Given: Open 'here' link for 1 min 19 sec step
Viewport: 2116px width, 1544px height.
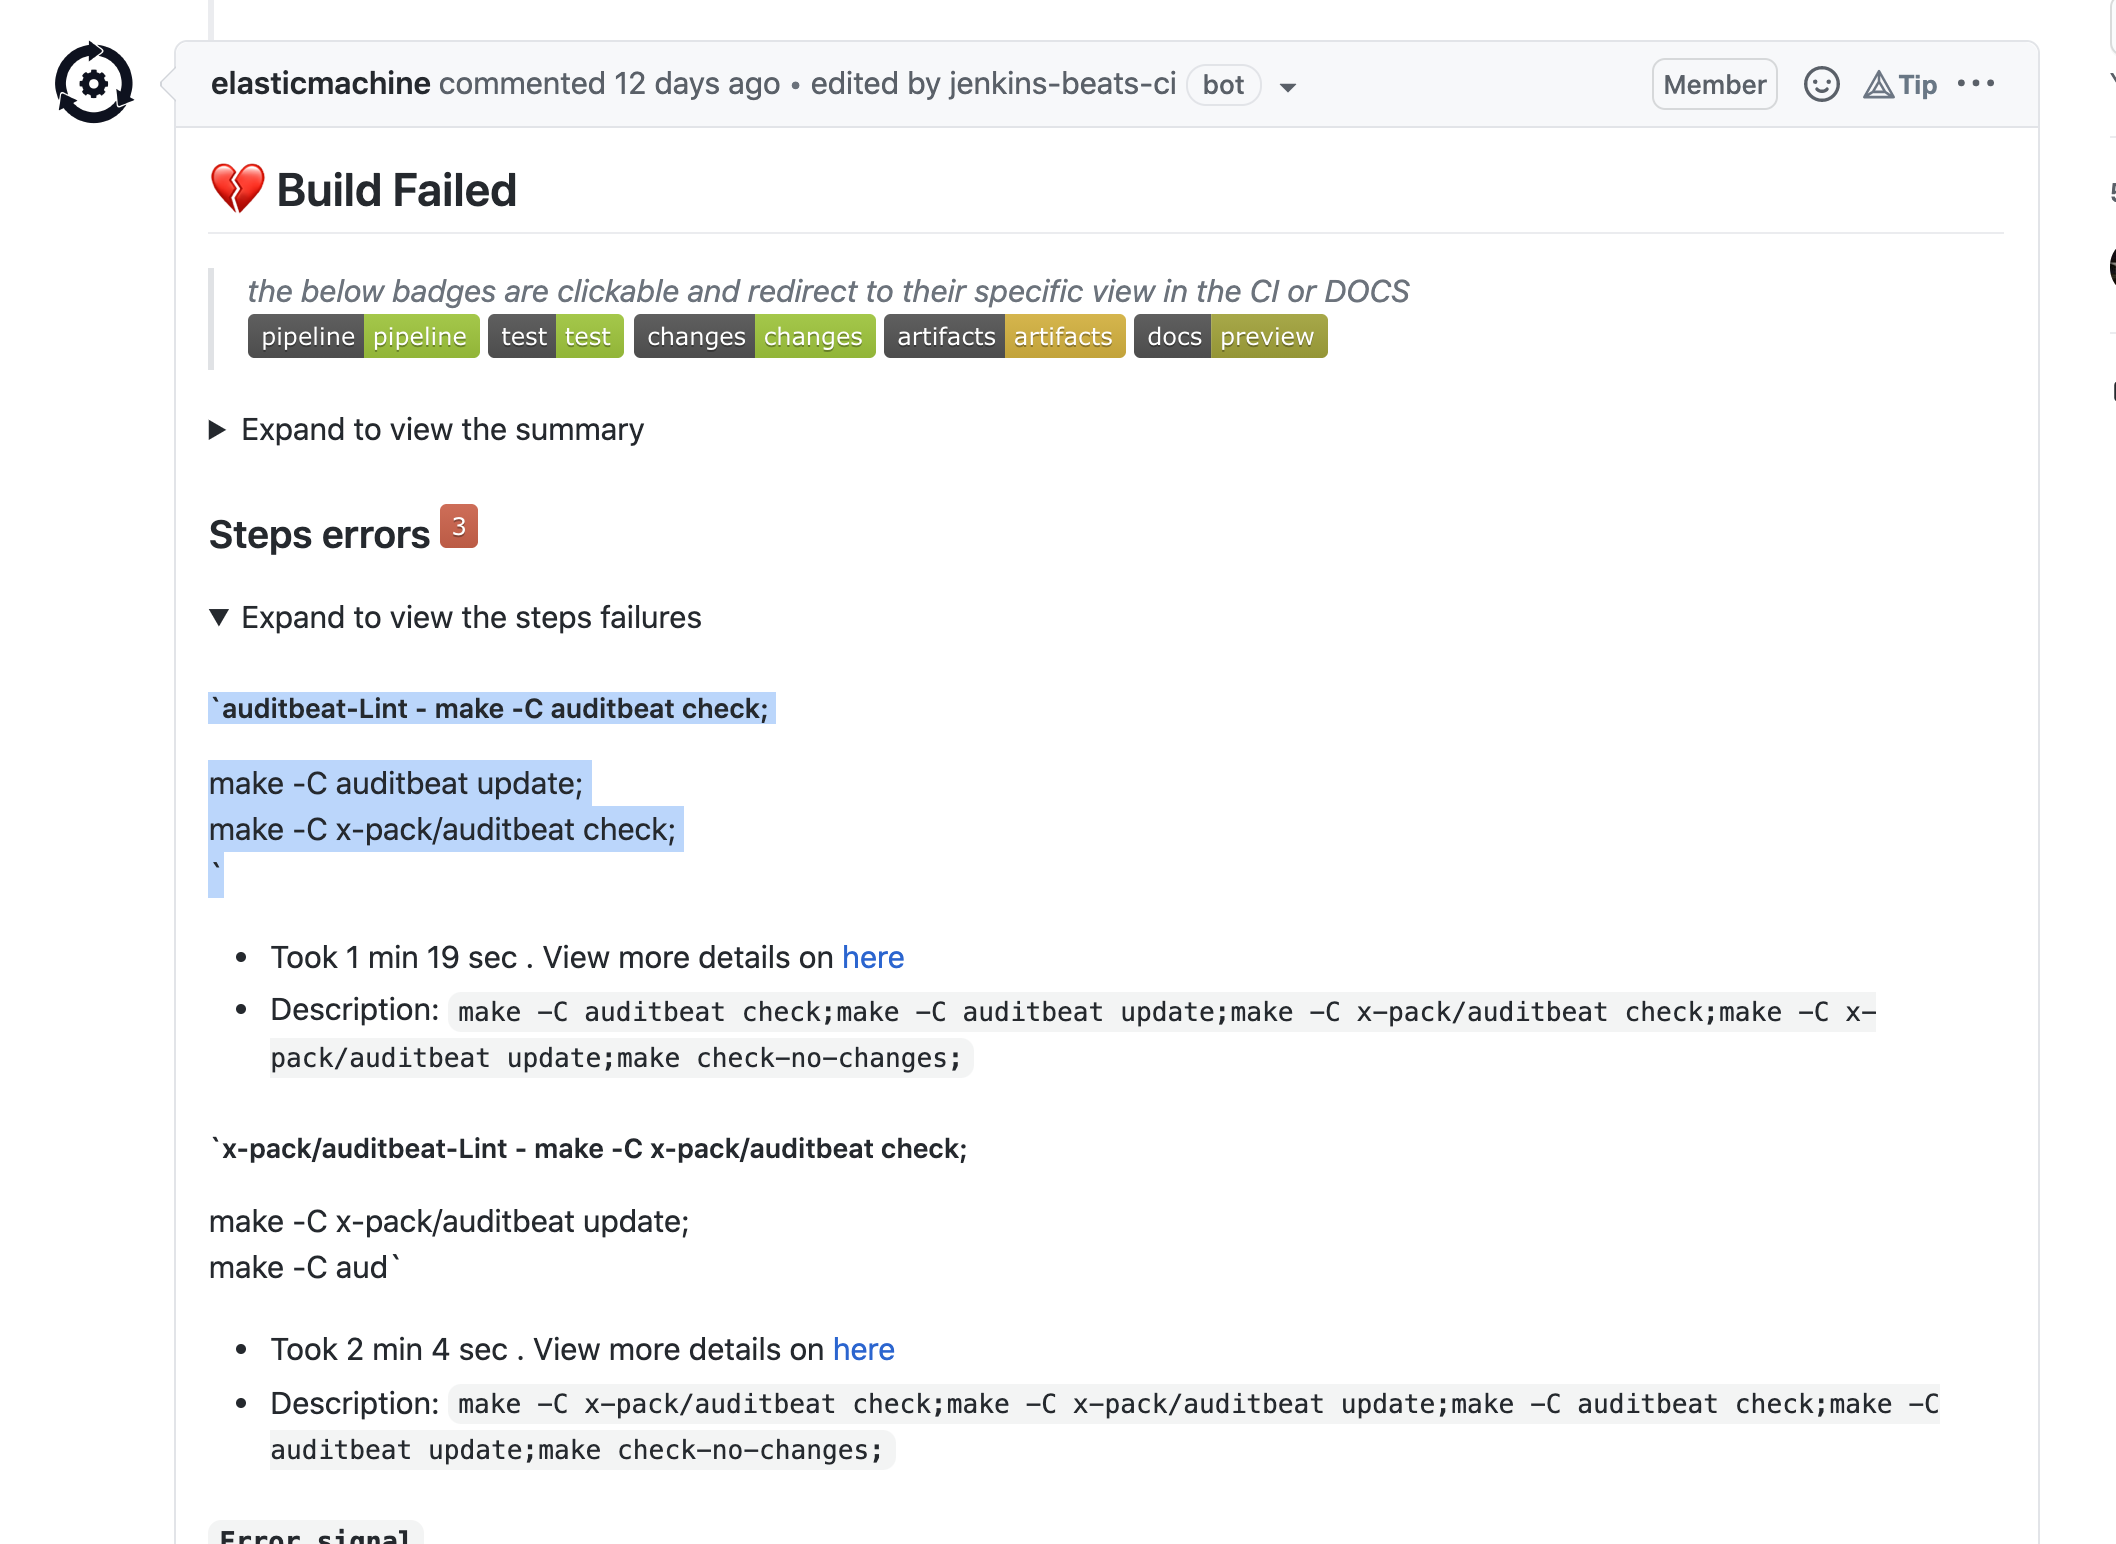Looking at the screenshot, I should click(872, 958).
